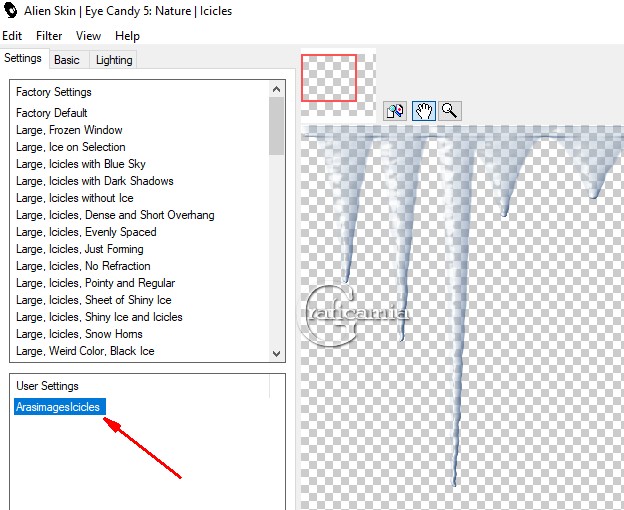Viewport: 624px width, 510px height.
Task: Select the hand pan tool
Action: click(423, 111)
